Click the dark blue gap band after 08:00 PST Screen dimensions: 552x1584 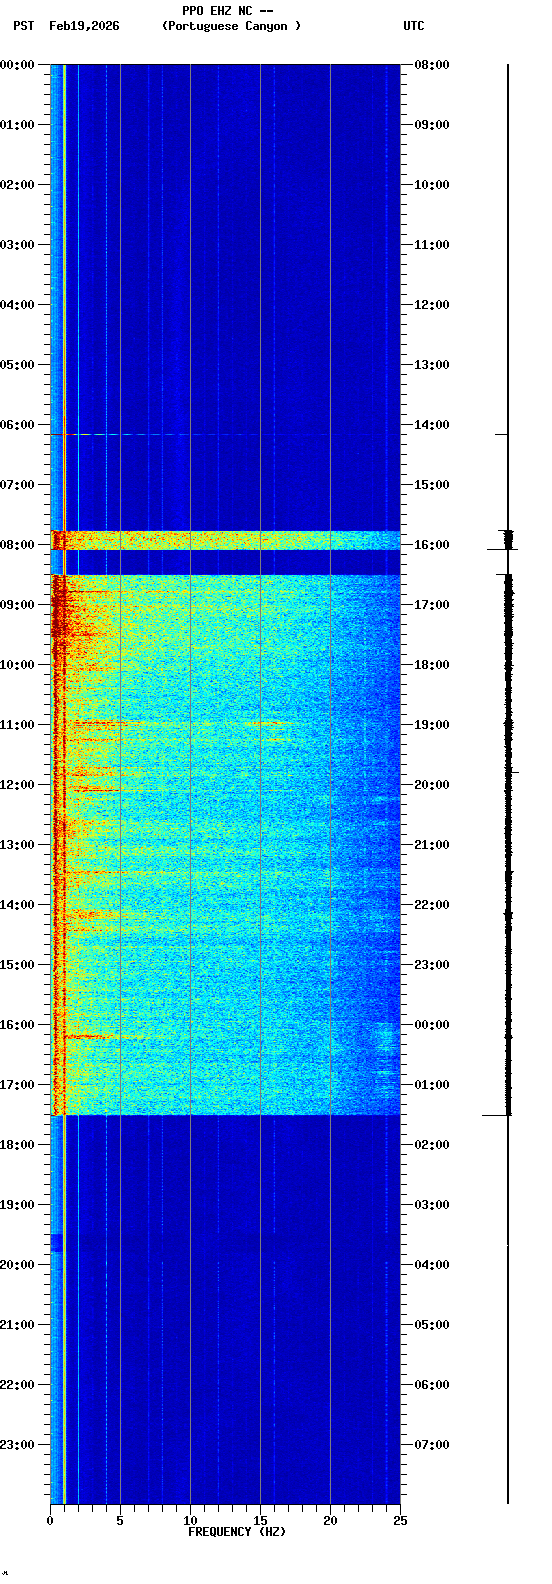click(225, 562)
